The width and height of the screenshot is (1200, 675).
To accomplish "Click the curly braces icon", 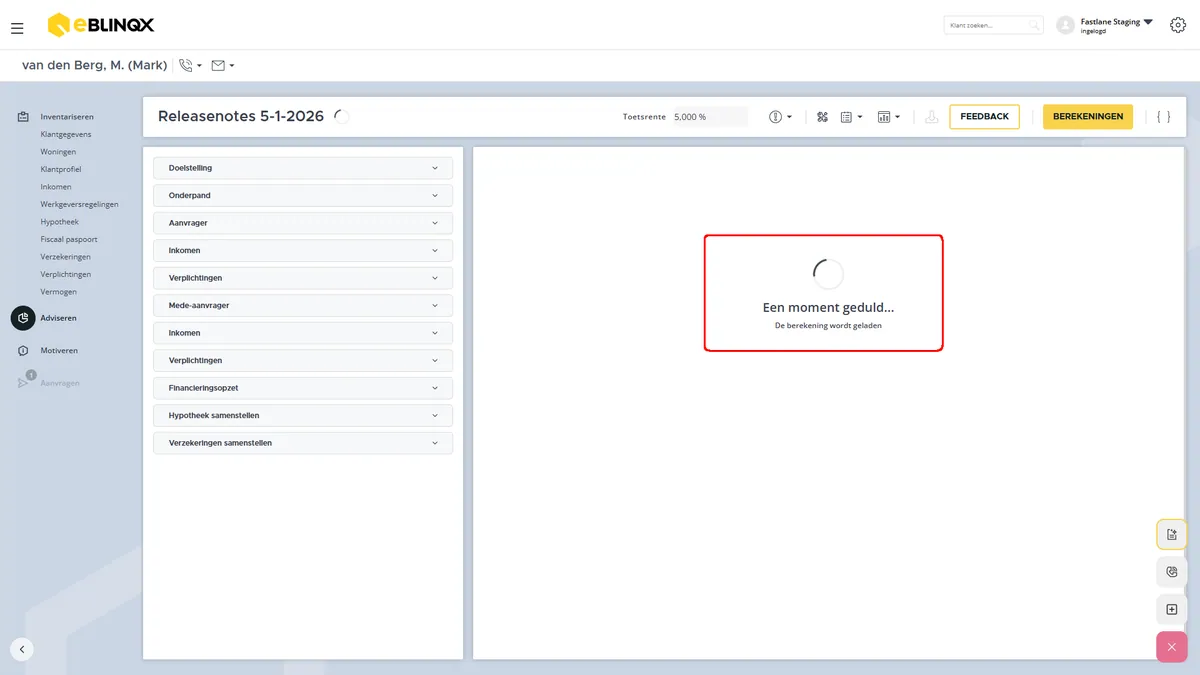I will (x=1164, y=117).
